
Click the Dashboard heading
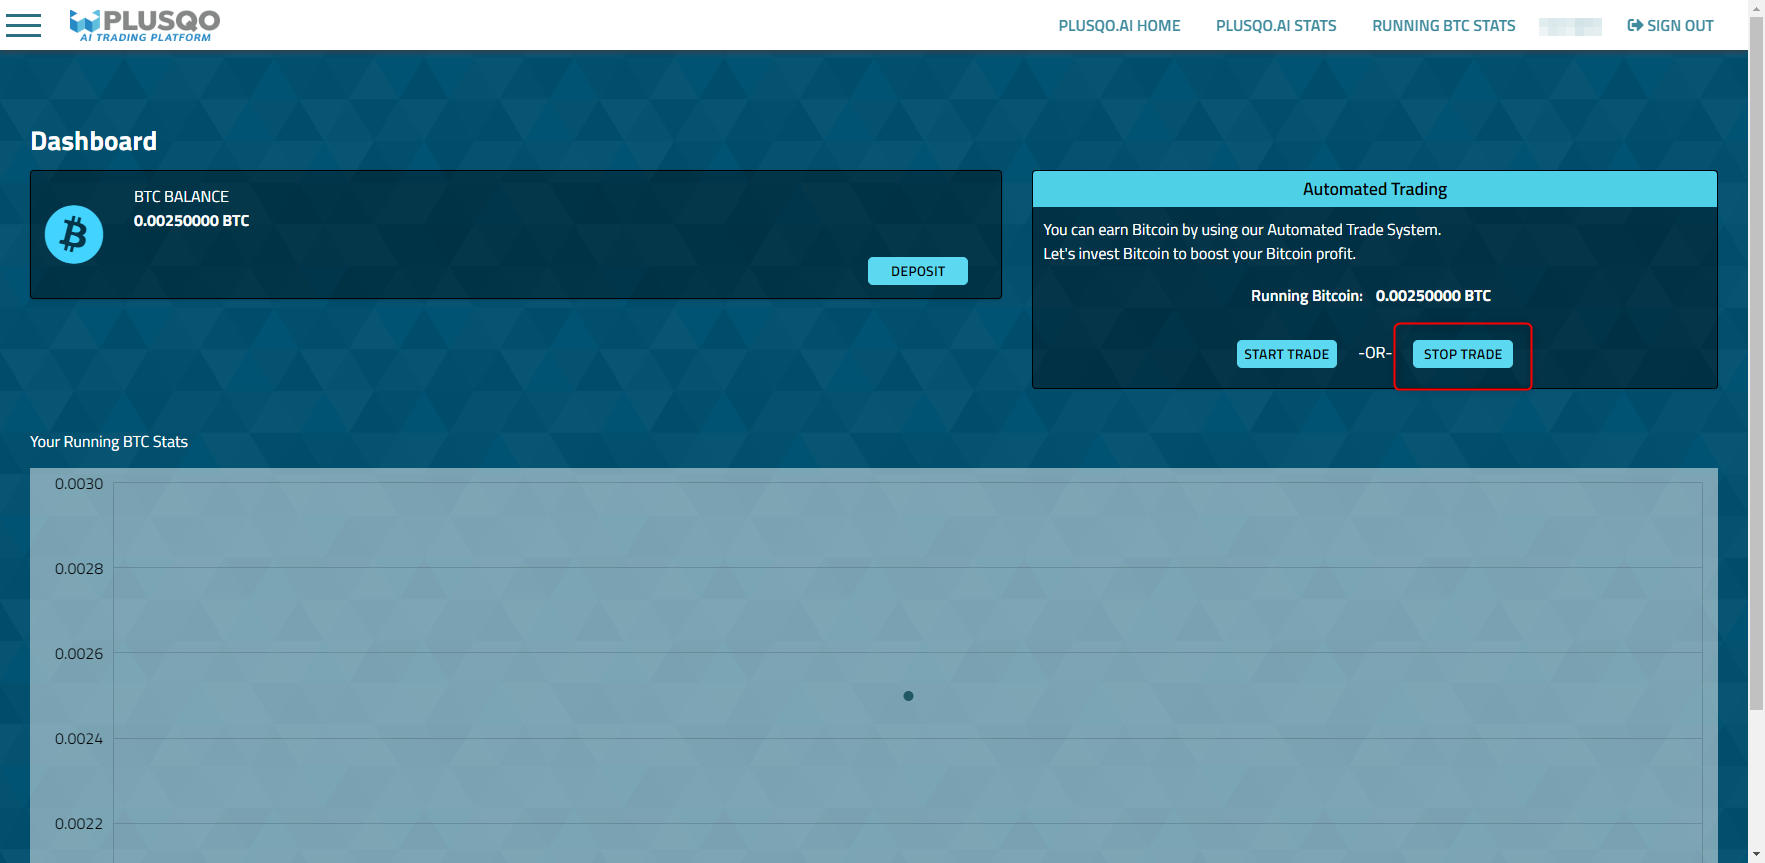click(94, 141)
